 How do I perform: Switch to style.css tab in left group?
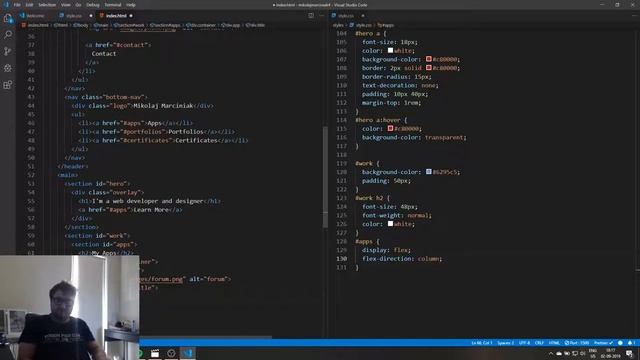[x=74, y=16]
